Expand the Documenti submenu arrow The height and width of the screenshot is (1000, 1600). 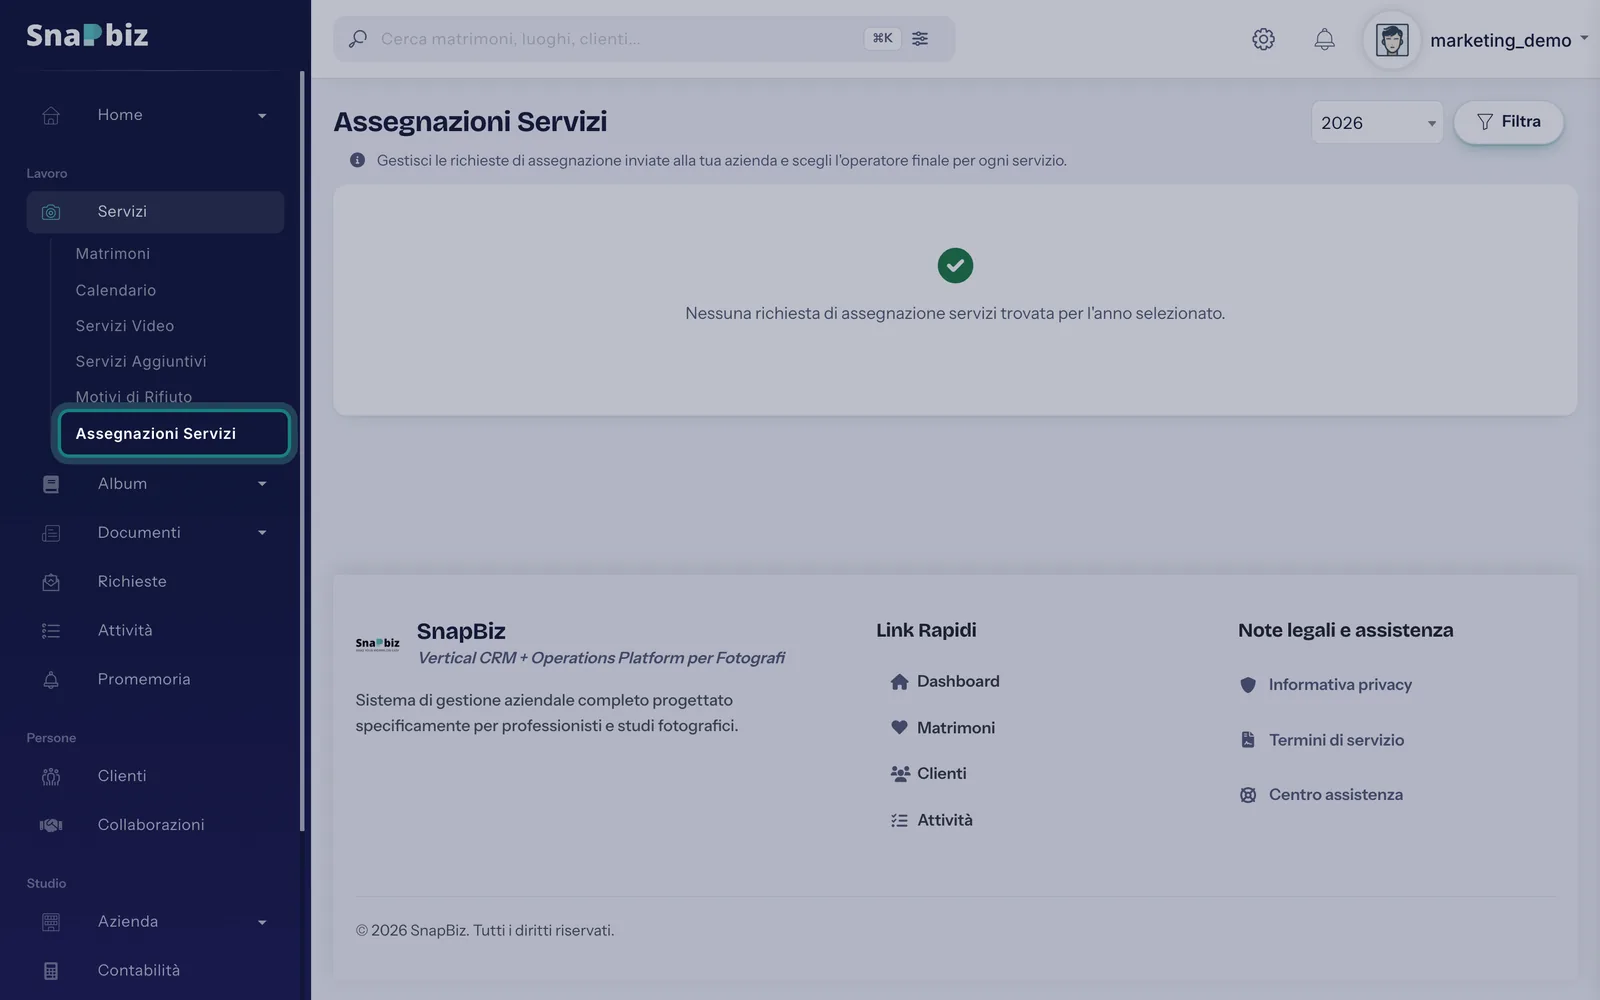(262, 533)
